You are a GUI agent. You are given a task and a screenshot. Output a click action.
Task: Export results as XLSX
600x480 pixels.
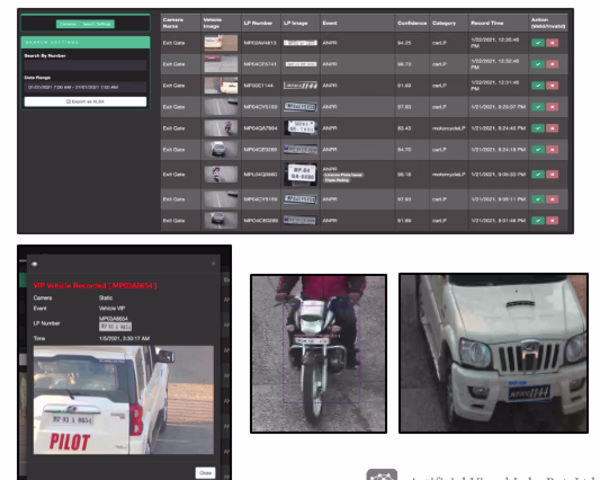[x=85, y=101]
